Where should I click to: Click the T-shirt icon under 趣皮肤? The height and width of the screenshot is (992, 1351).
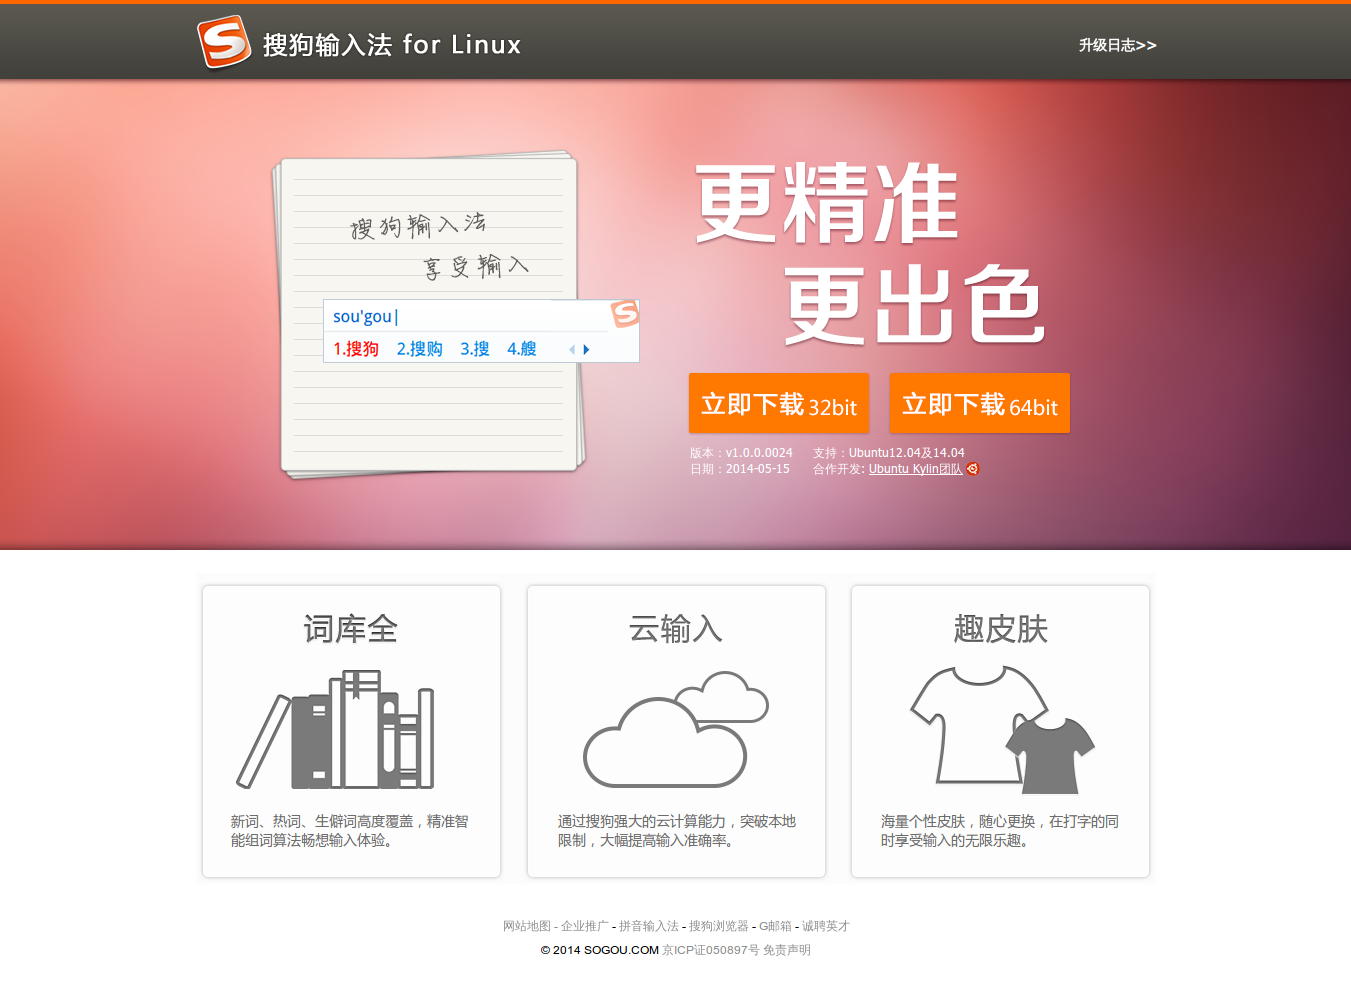[1002, 730]
